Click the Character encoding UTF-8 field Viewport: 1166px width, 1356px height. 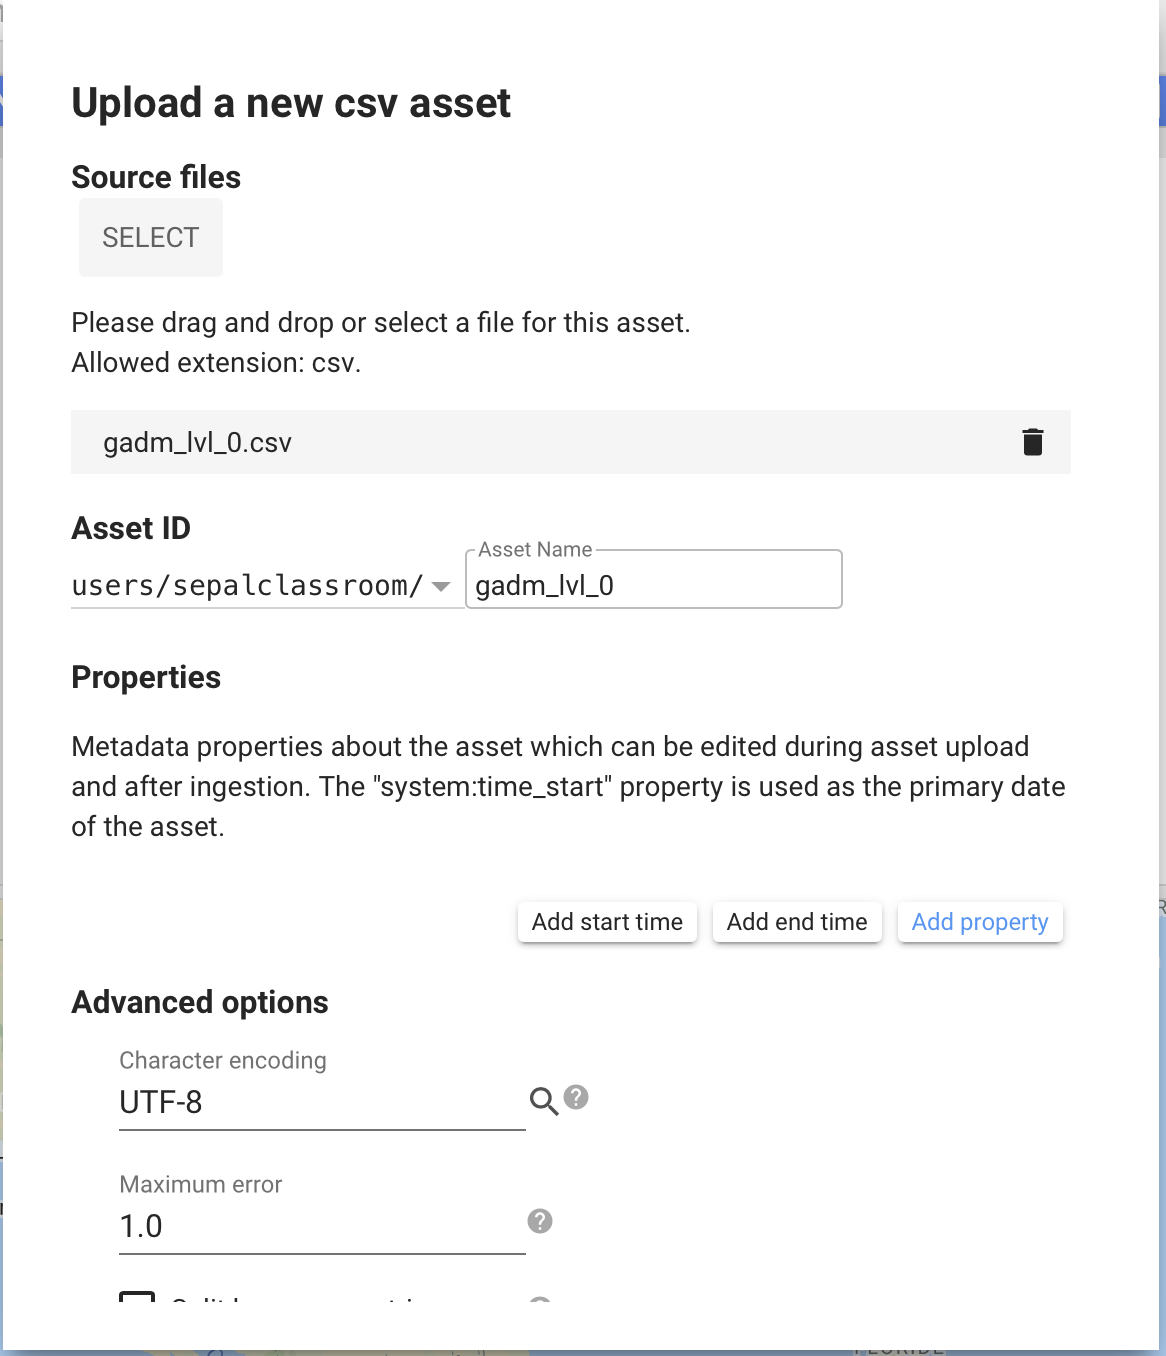click(320, 1102)
